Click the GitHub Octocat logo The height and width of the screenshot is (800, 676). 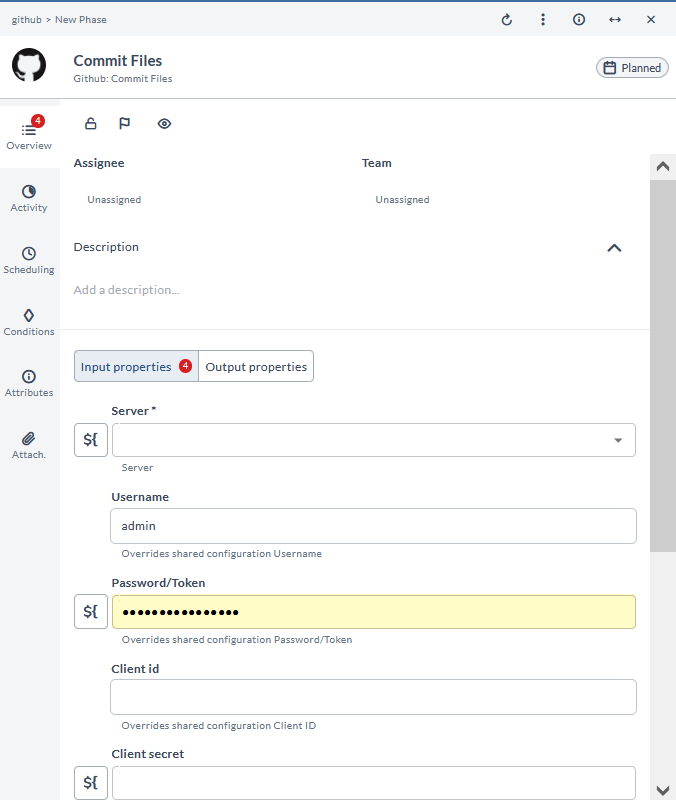point(29,65)
